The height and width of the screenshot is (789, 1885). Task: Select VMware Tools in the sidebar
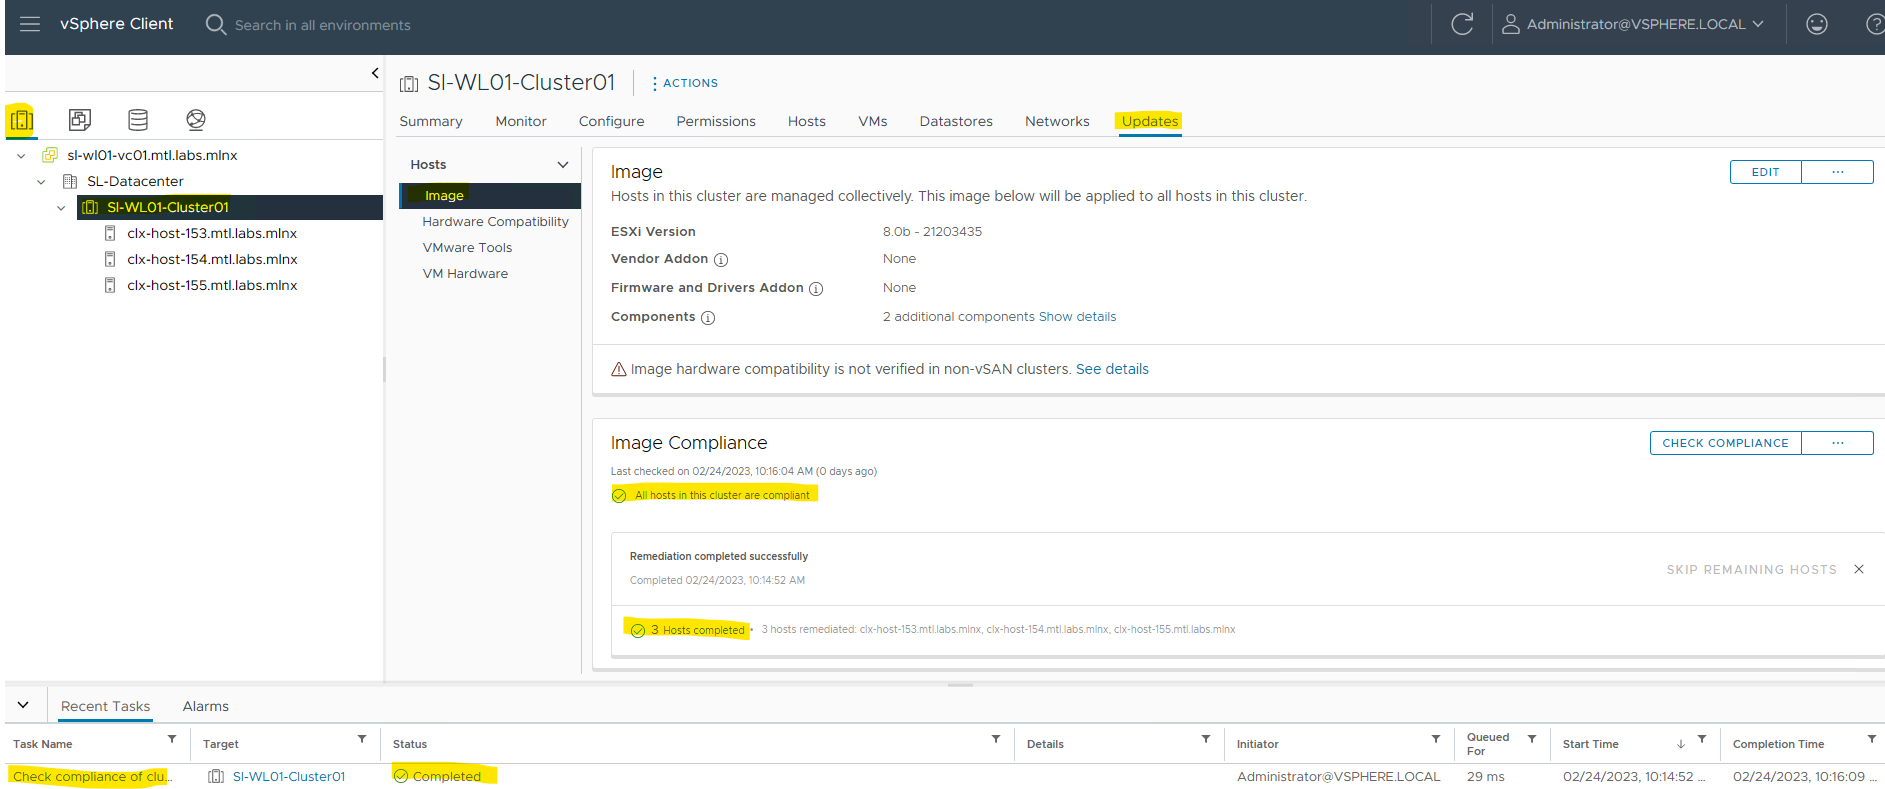coord(467,248)
